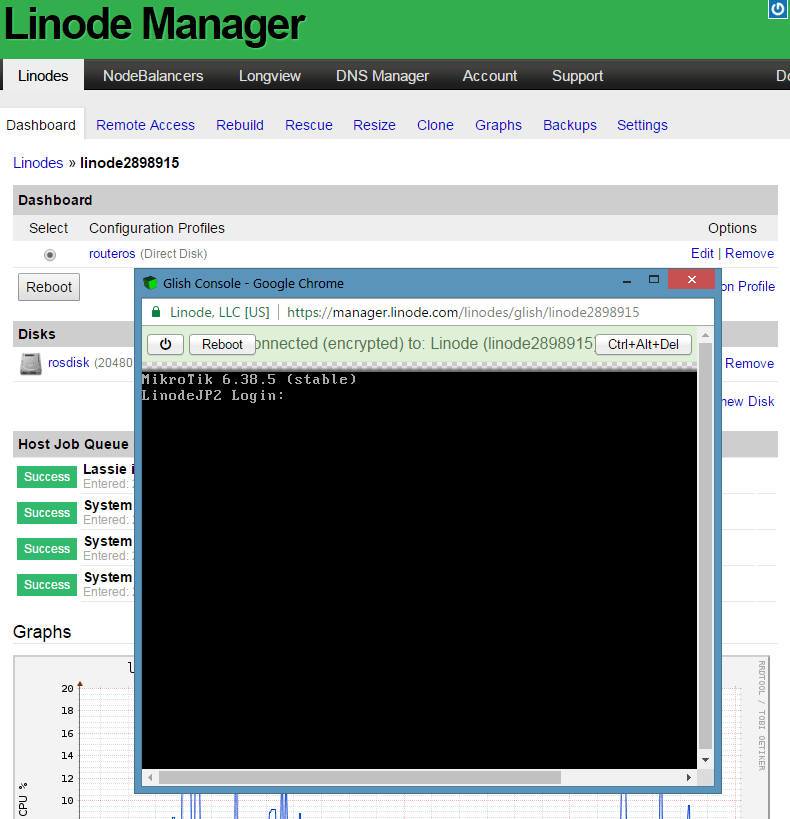
Task: Click the routeros profile link
Action: tap(112, 254)
